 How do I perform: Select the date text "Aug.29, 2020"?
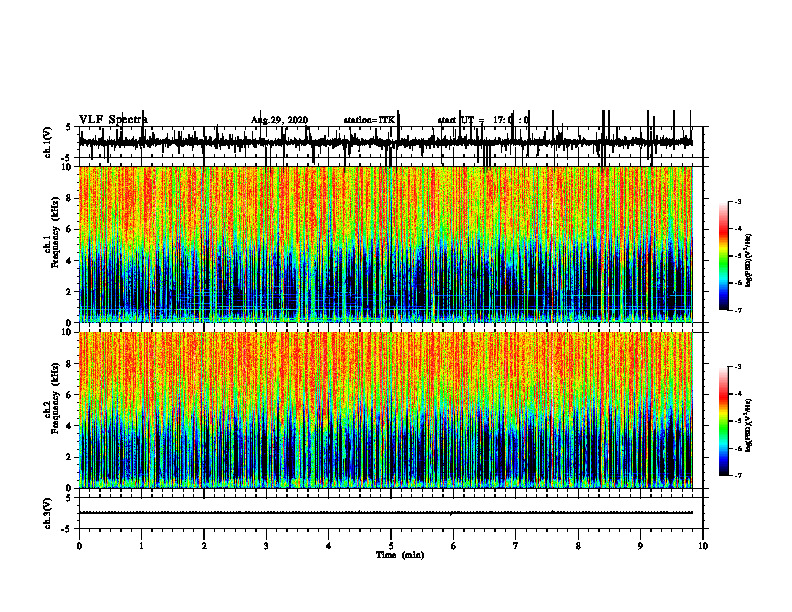tap(279, 120)
